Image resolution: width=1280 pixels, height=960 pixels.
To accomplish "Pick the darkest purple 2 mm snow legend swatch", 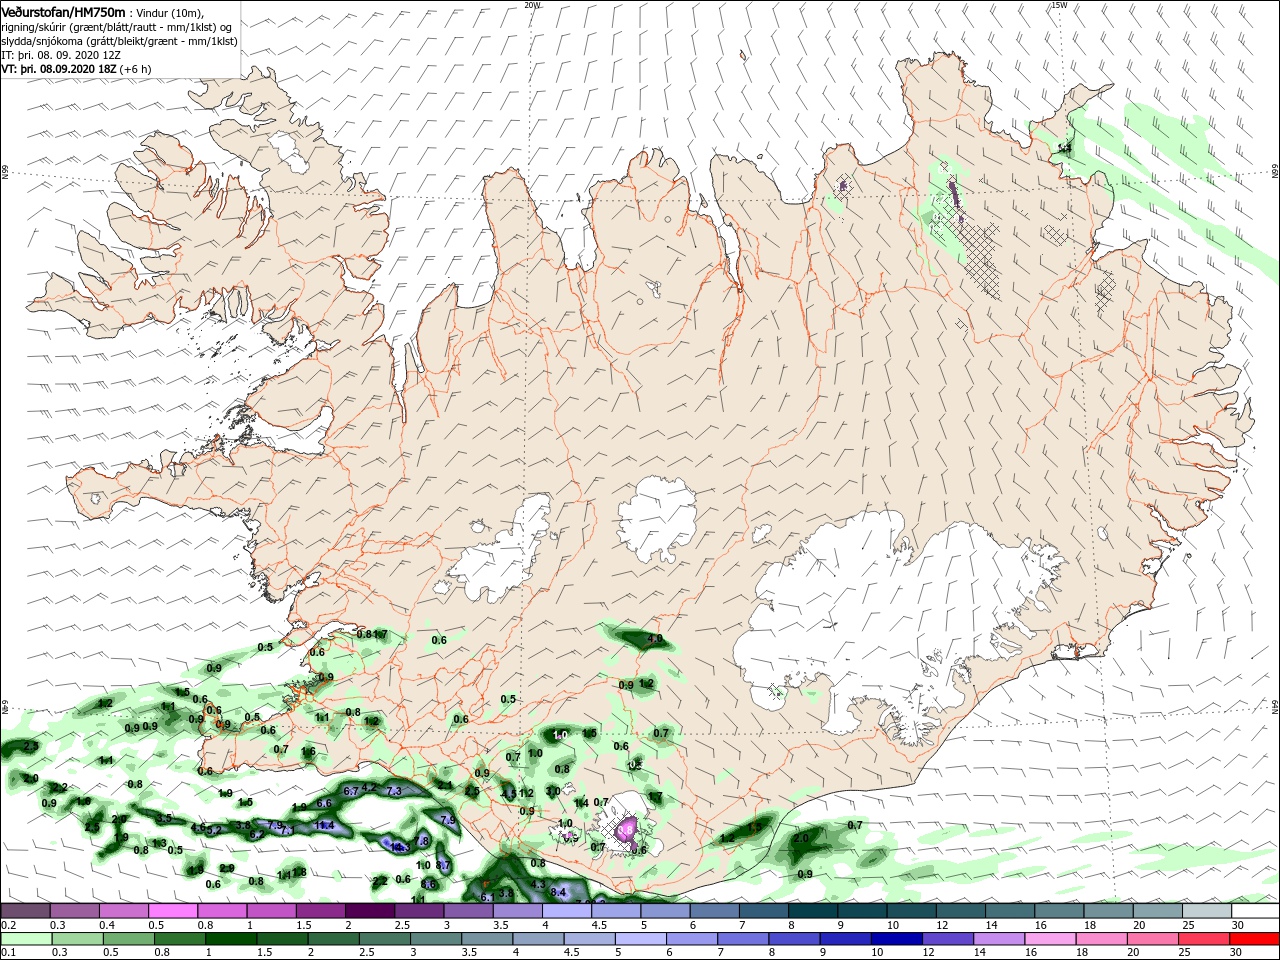I will pyautogui.click(x=370, y=911).
